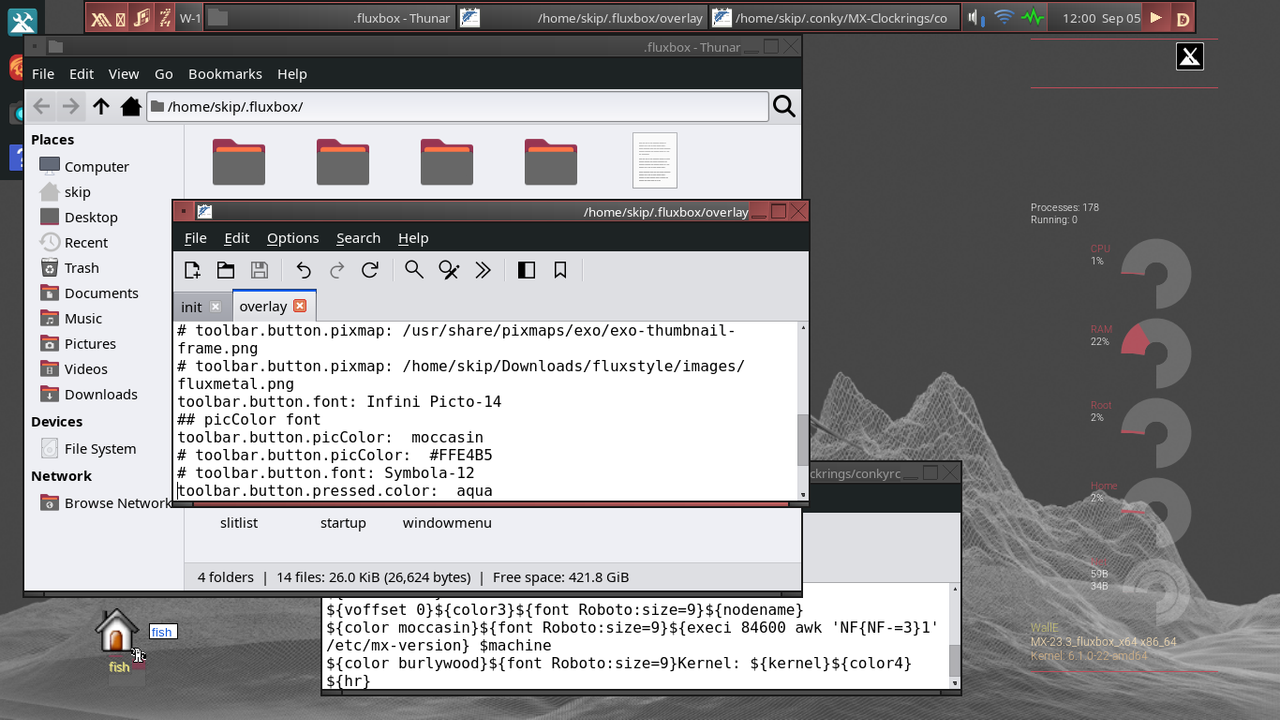The image size is (1280, 720).
Task: Go to parent folder using Thunar's up arrow
Action: coord(101,106)
